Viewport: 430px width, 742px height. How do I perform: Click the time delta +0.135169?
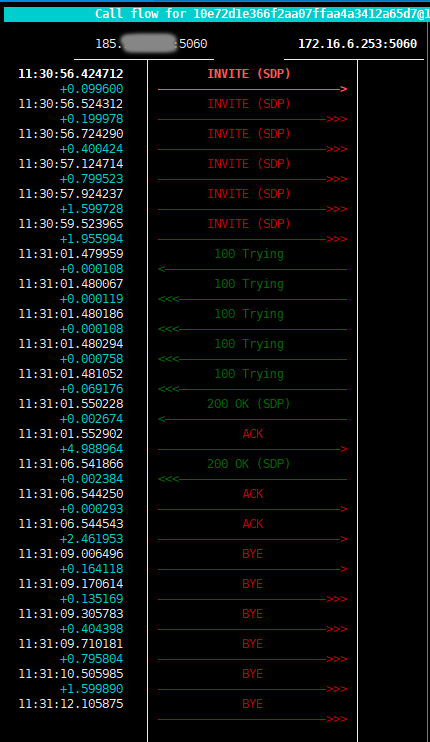[x=91, y=599]
